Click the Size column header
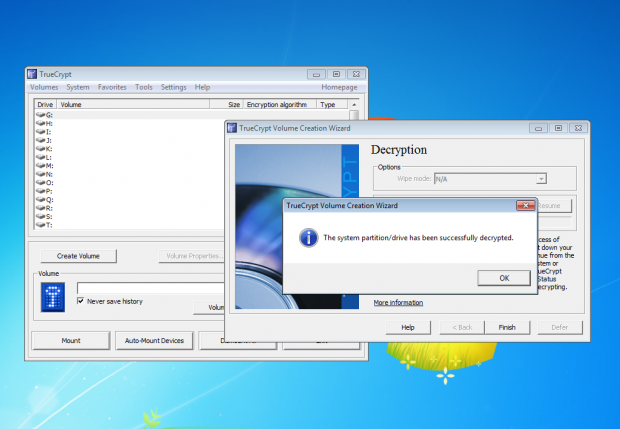Screen dimensions: 620x429 [x=226, y=104]
